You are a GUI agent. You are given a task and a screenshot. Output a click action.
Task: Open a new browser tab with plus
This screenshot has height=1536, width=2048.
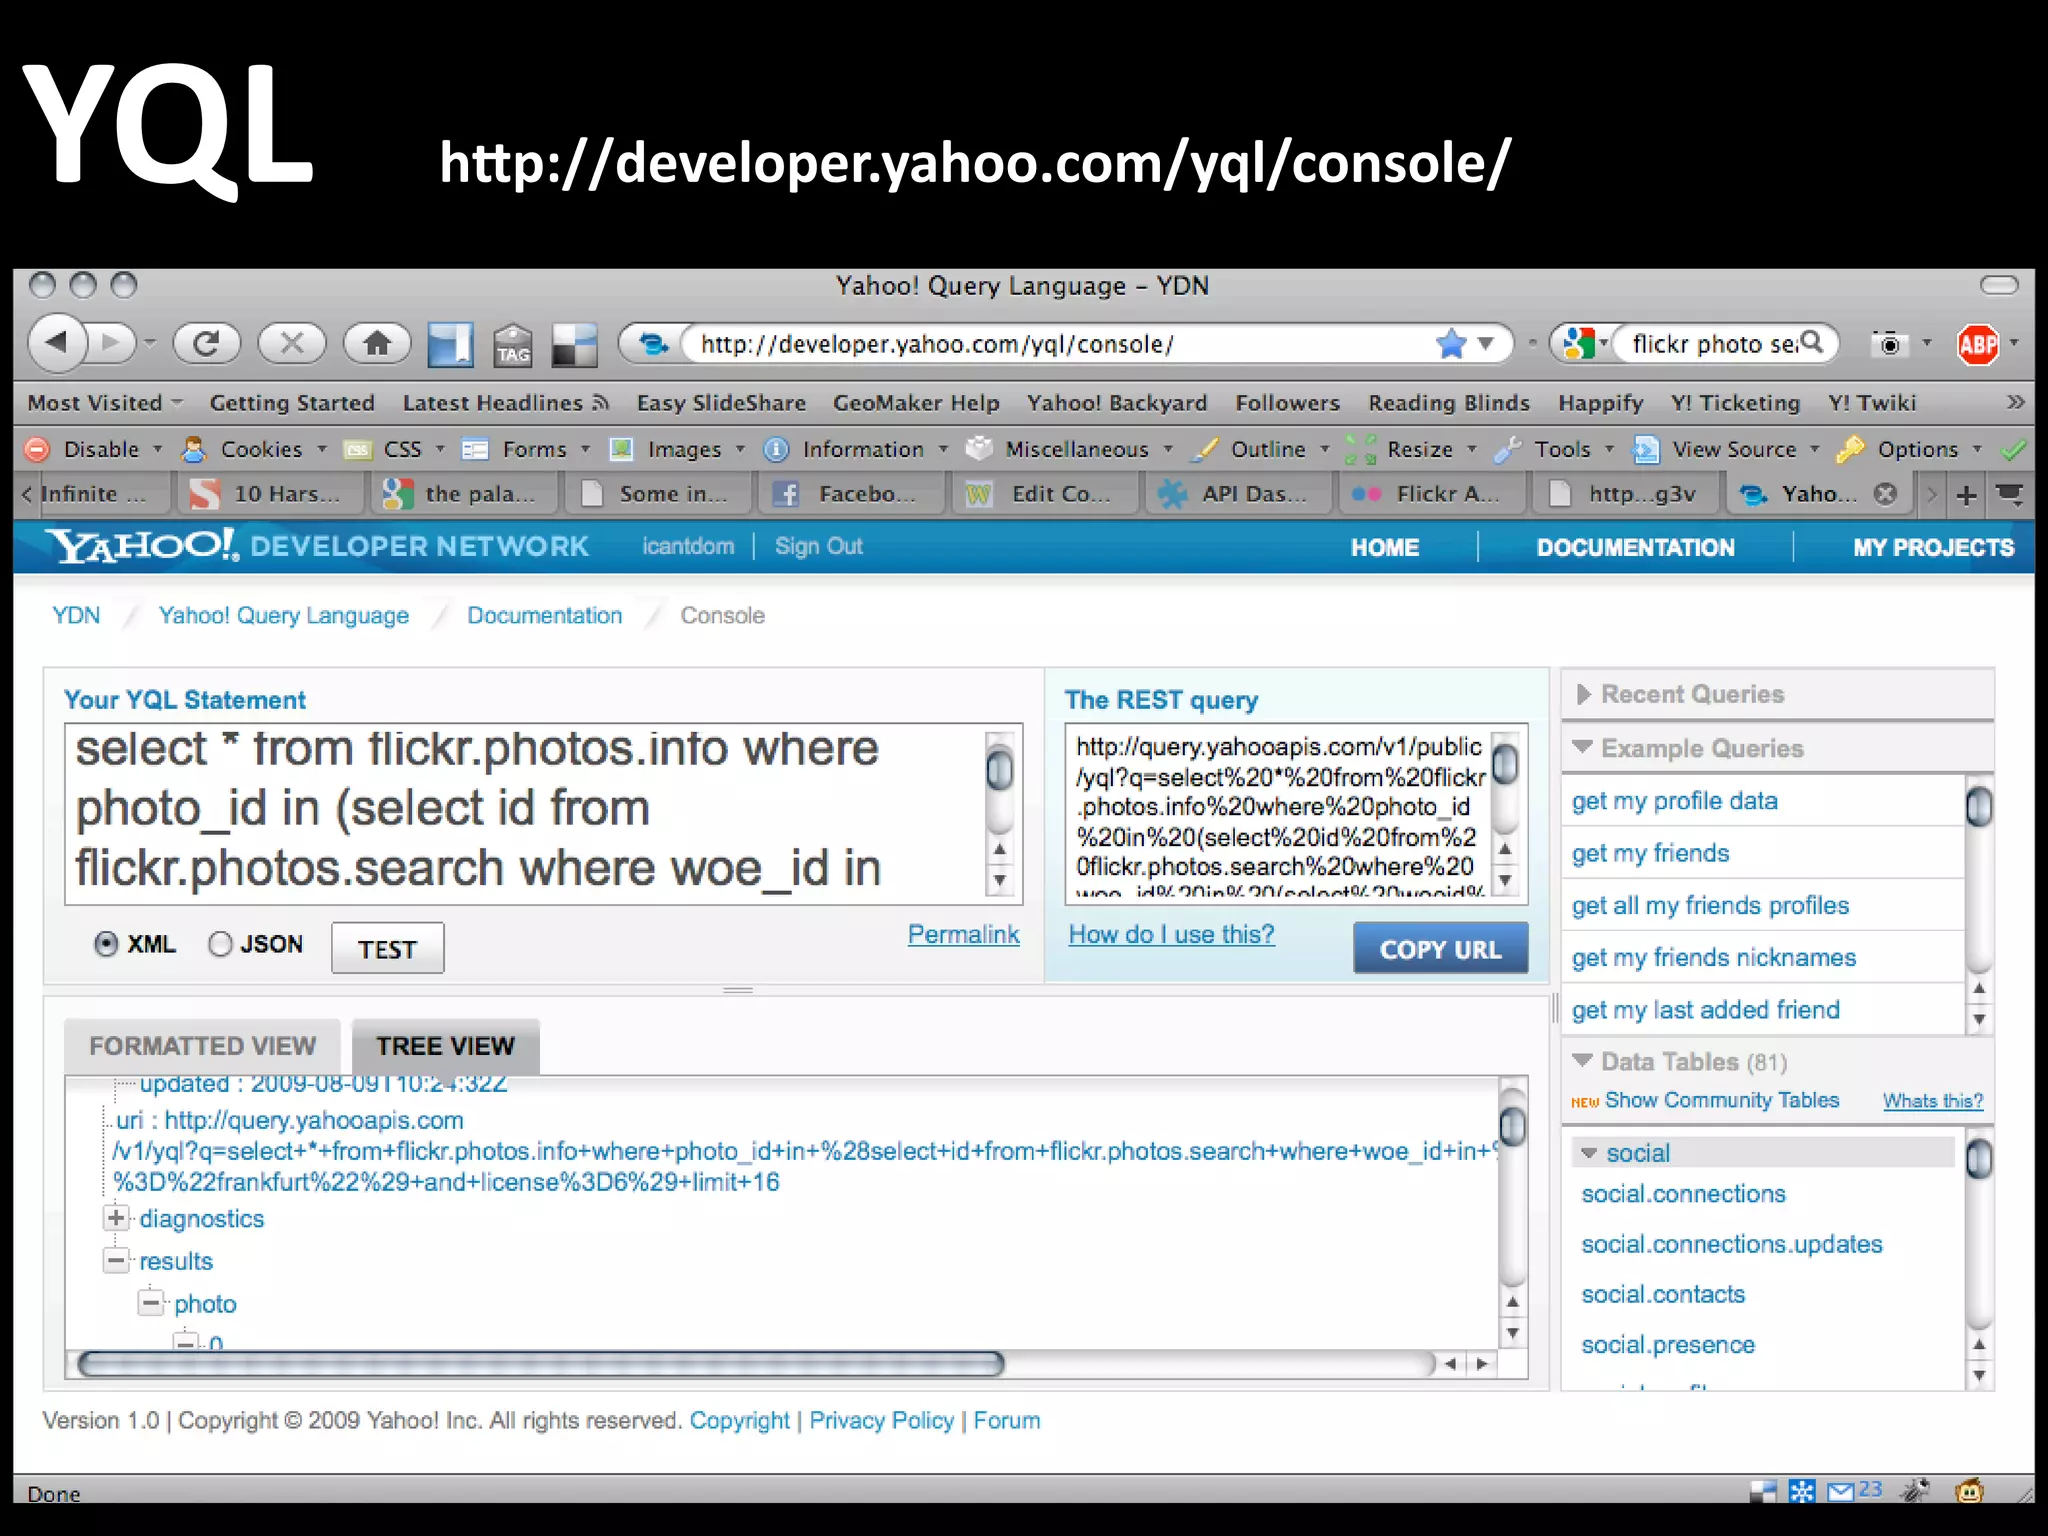tap(1966, 494)
